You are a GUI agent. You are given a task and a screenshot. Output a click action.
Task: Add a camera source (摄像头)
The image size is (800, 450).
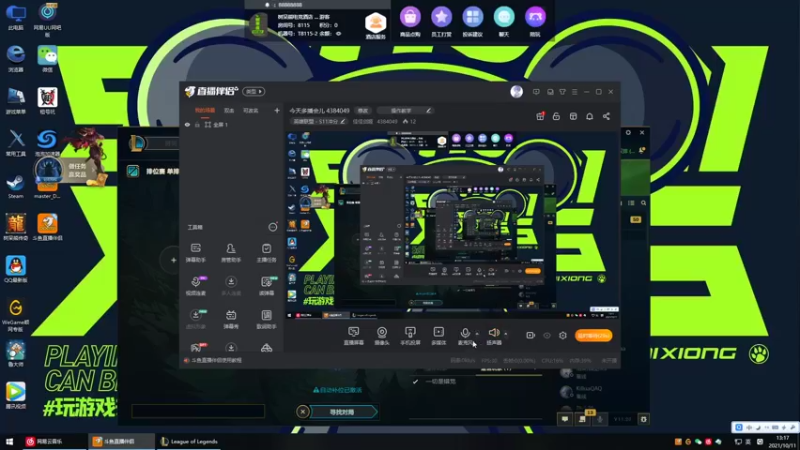coord(382,336)
